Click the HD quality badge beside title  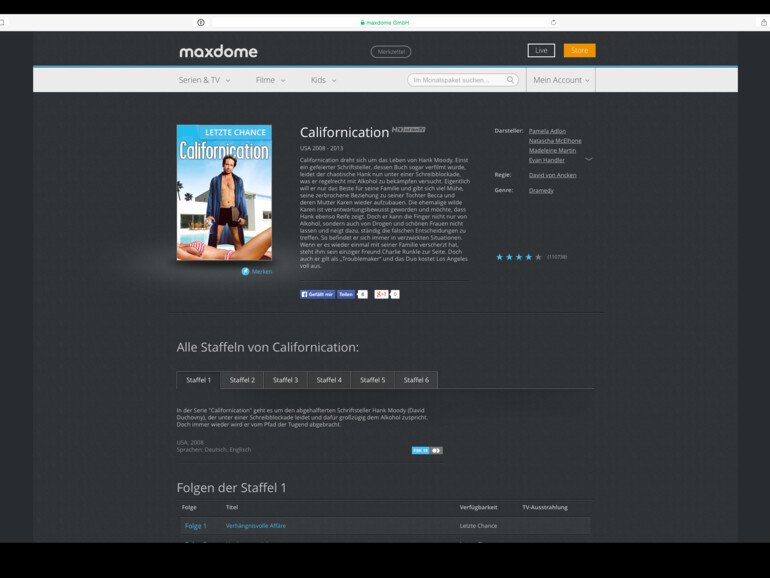(x=409, y=130)
